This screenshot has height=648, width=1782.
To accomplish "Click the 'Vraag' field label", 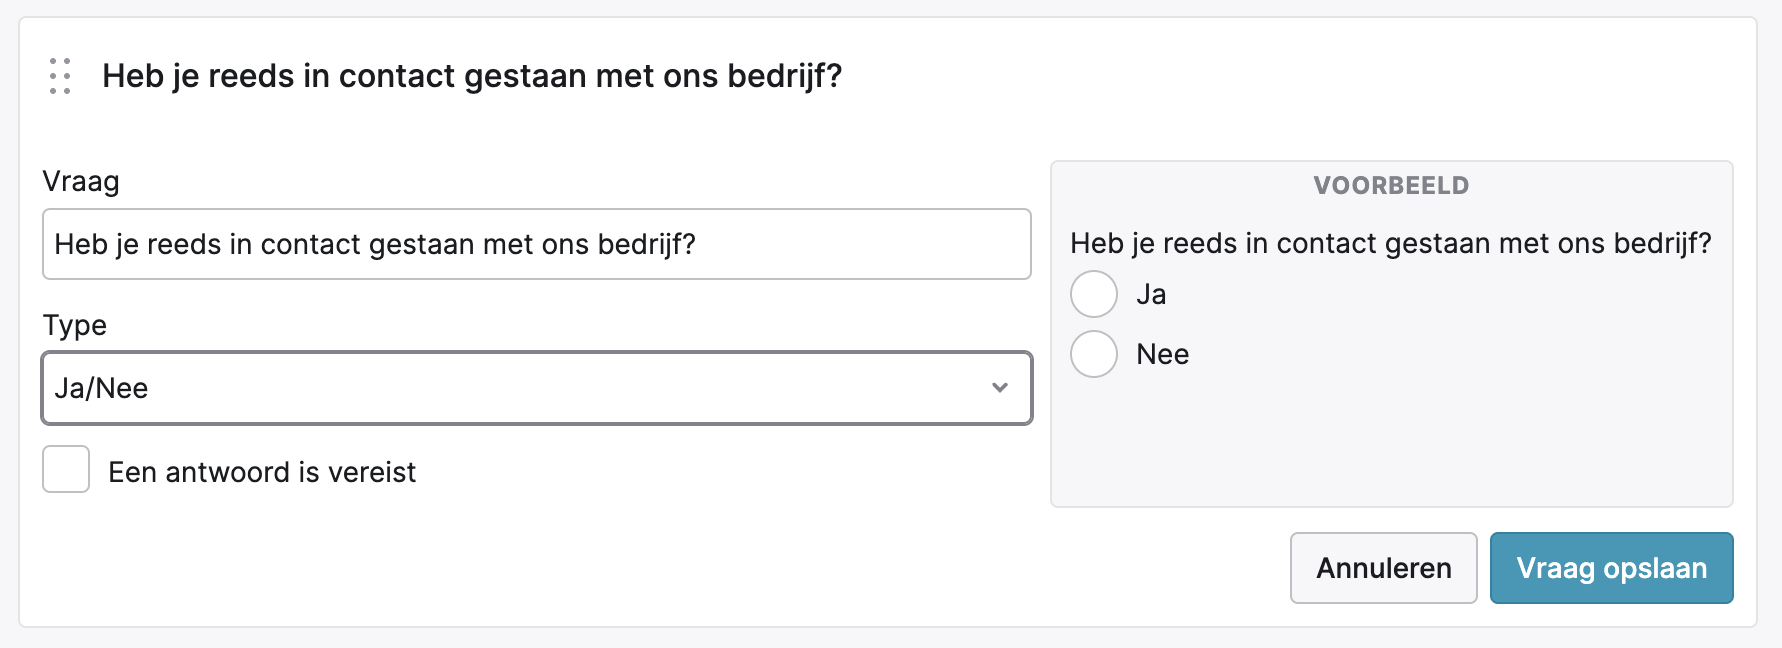I will coord(81,182).
